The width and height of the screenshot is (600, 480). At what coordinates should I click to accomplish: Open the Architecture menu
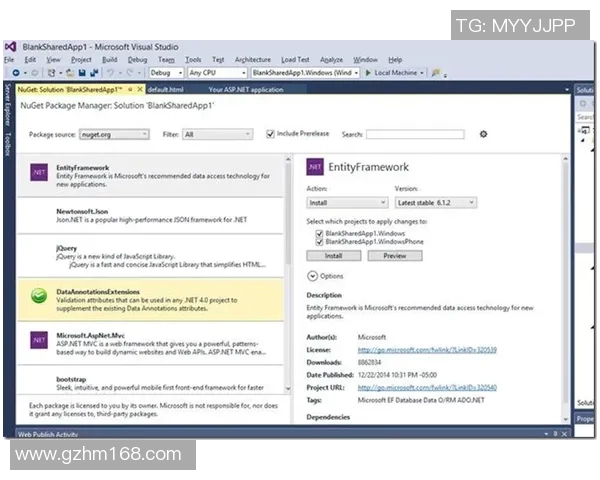[x=253, y=60]
